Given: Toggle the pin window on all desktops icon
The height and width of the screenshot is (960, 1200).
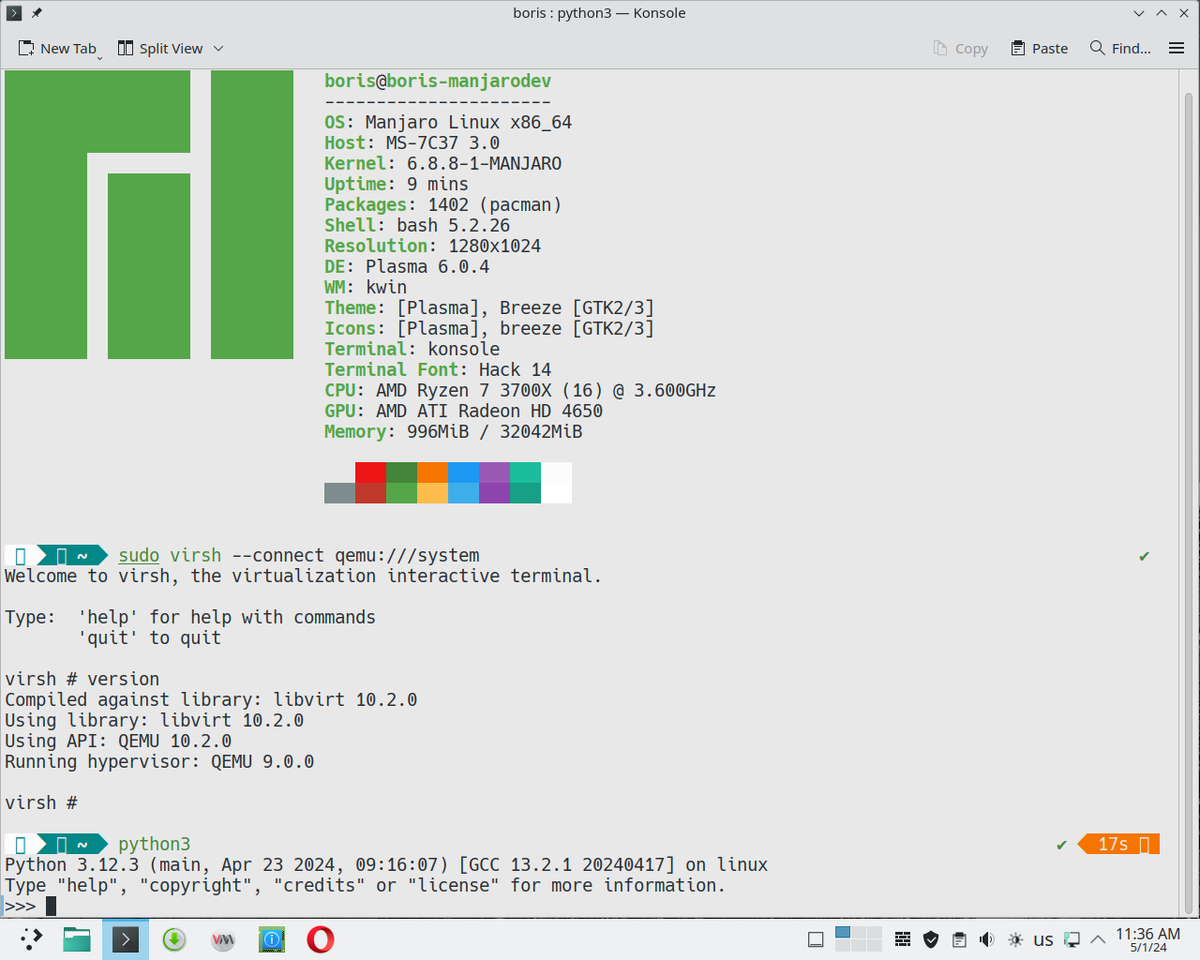Looking at the screenshot, I should [37, 13].
